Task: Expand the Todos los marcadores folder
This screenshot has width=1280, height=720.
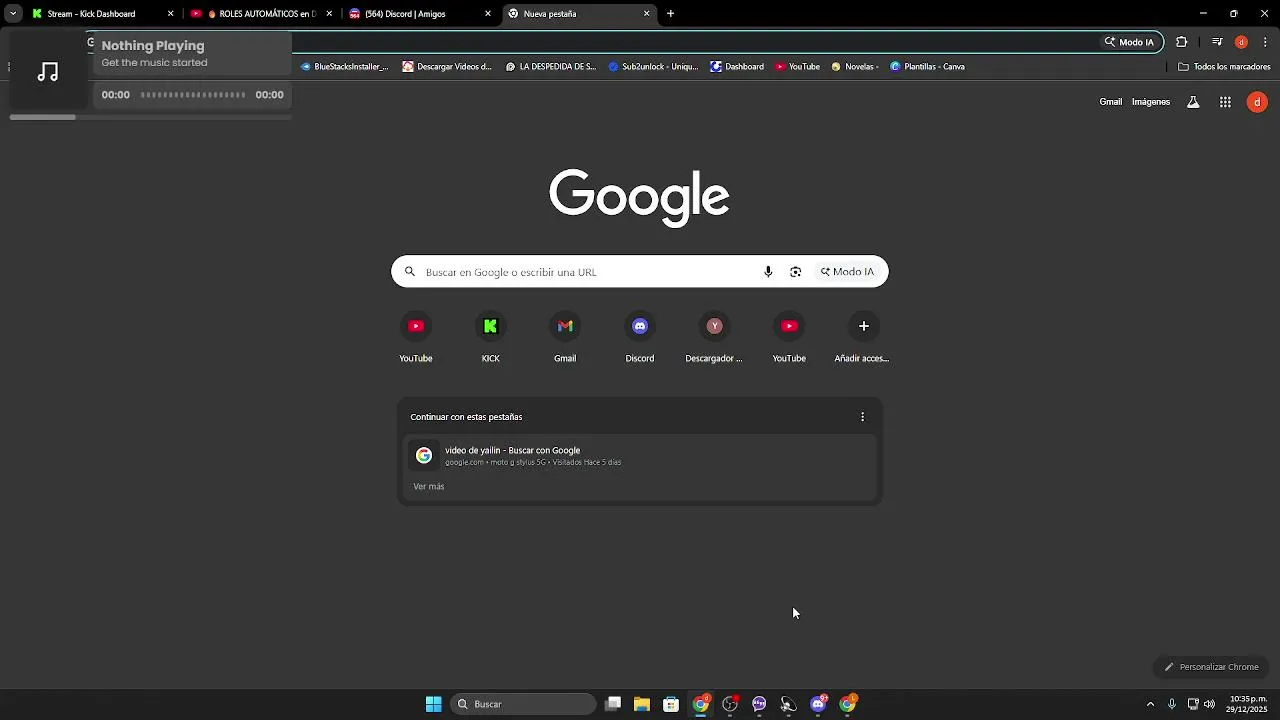Action: [1224, 67]
